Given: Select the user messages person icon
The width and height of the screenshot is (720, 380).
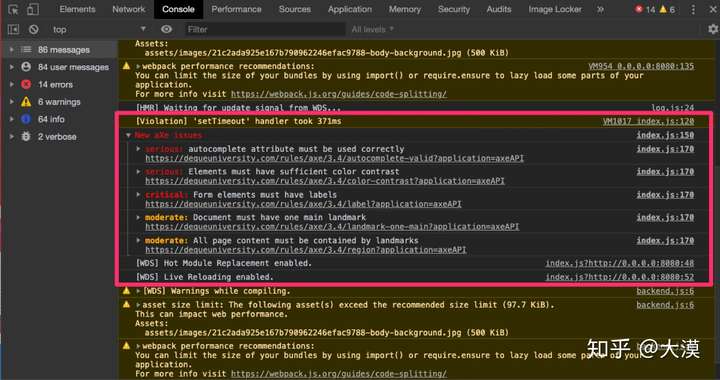Looking at the screenshot, I should click(x=26, y=67).
